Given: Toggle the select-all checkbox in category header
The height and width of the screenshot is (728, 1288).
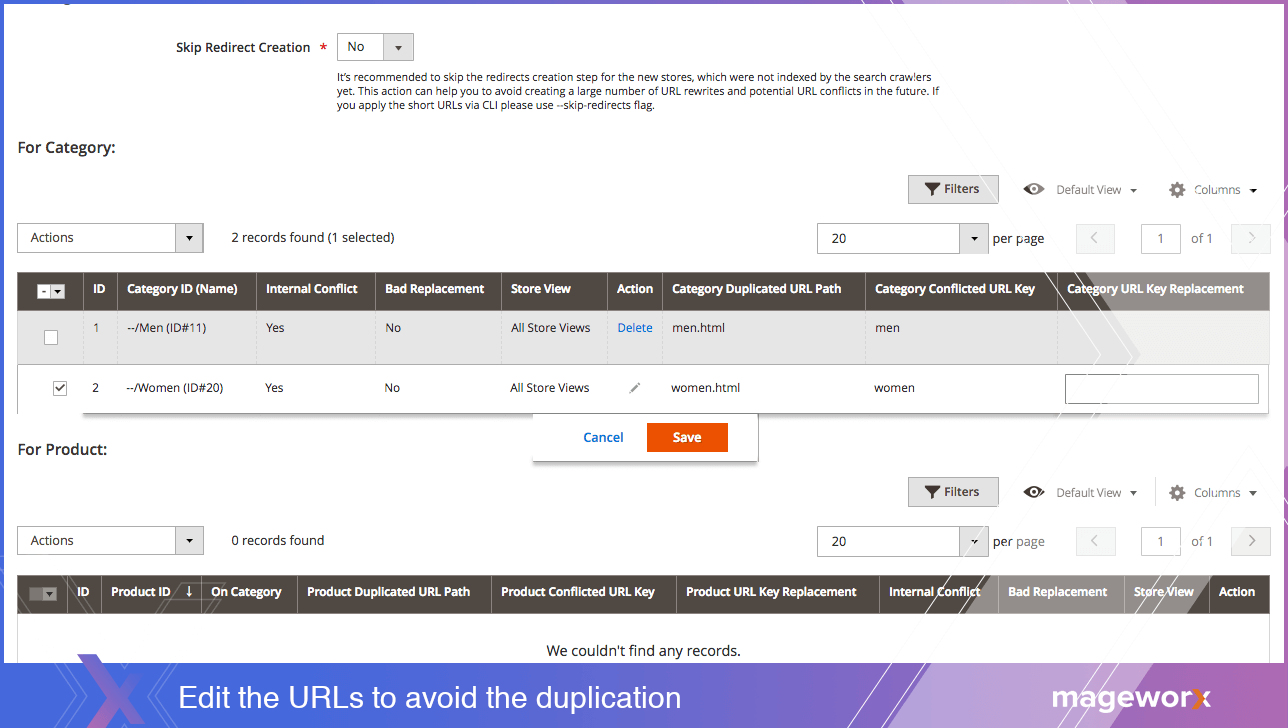Looking at the screenshot, I should coord(44,291).
